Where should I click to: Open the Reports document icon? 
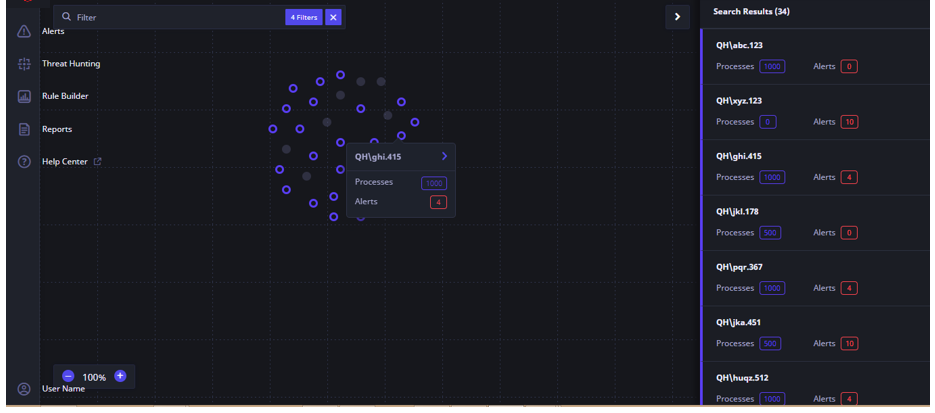[x=24, y=129]
